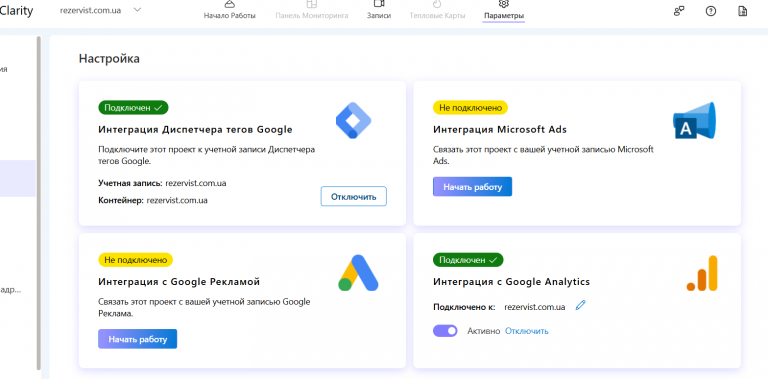768x379 pixels.
Task: Click the Отключить link for Google Analytics
Action: coord(527,331)
